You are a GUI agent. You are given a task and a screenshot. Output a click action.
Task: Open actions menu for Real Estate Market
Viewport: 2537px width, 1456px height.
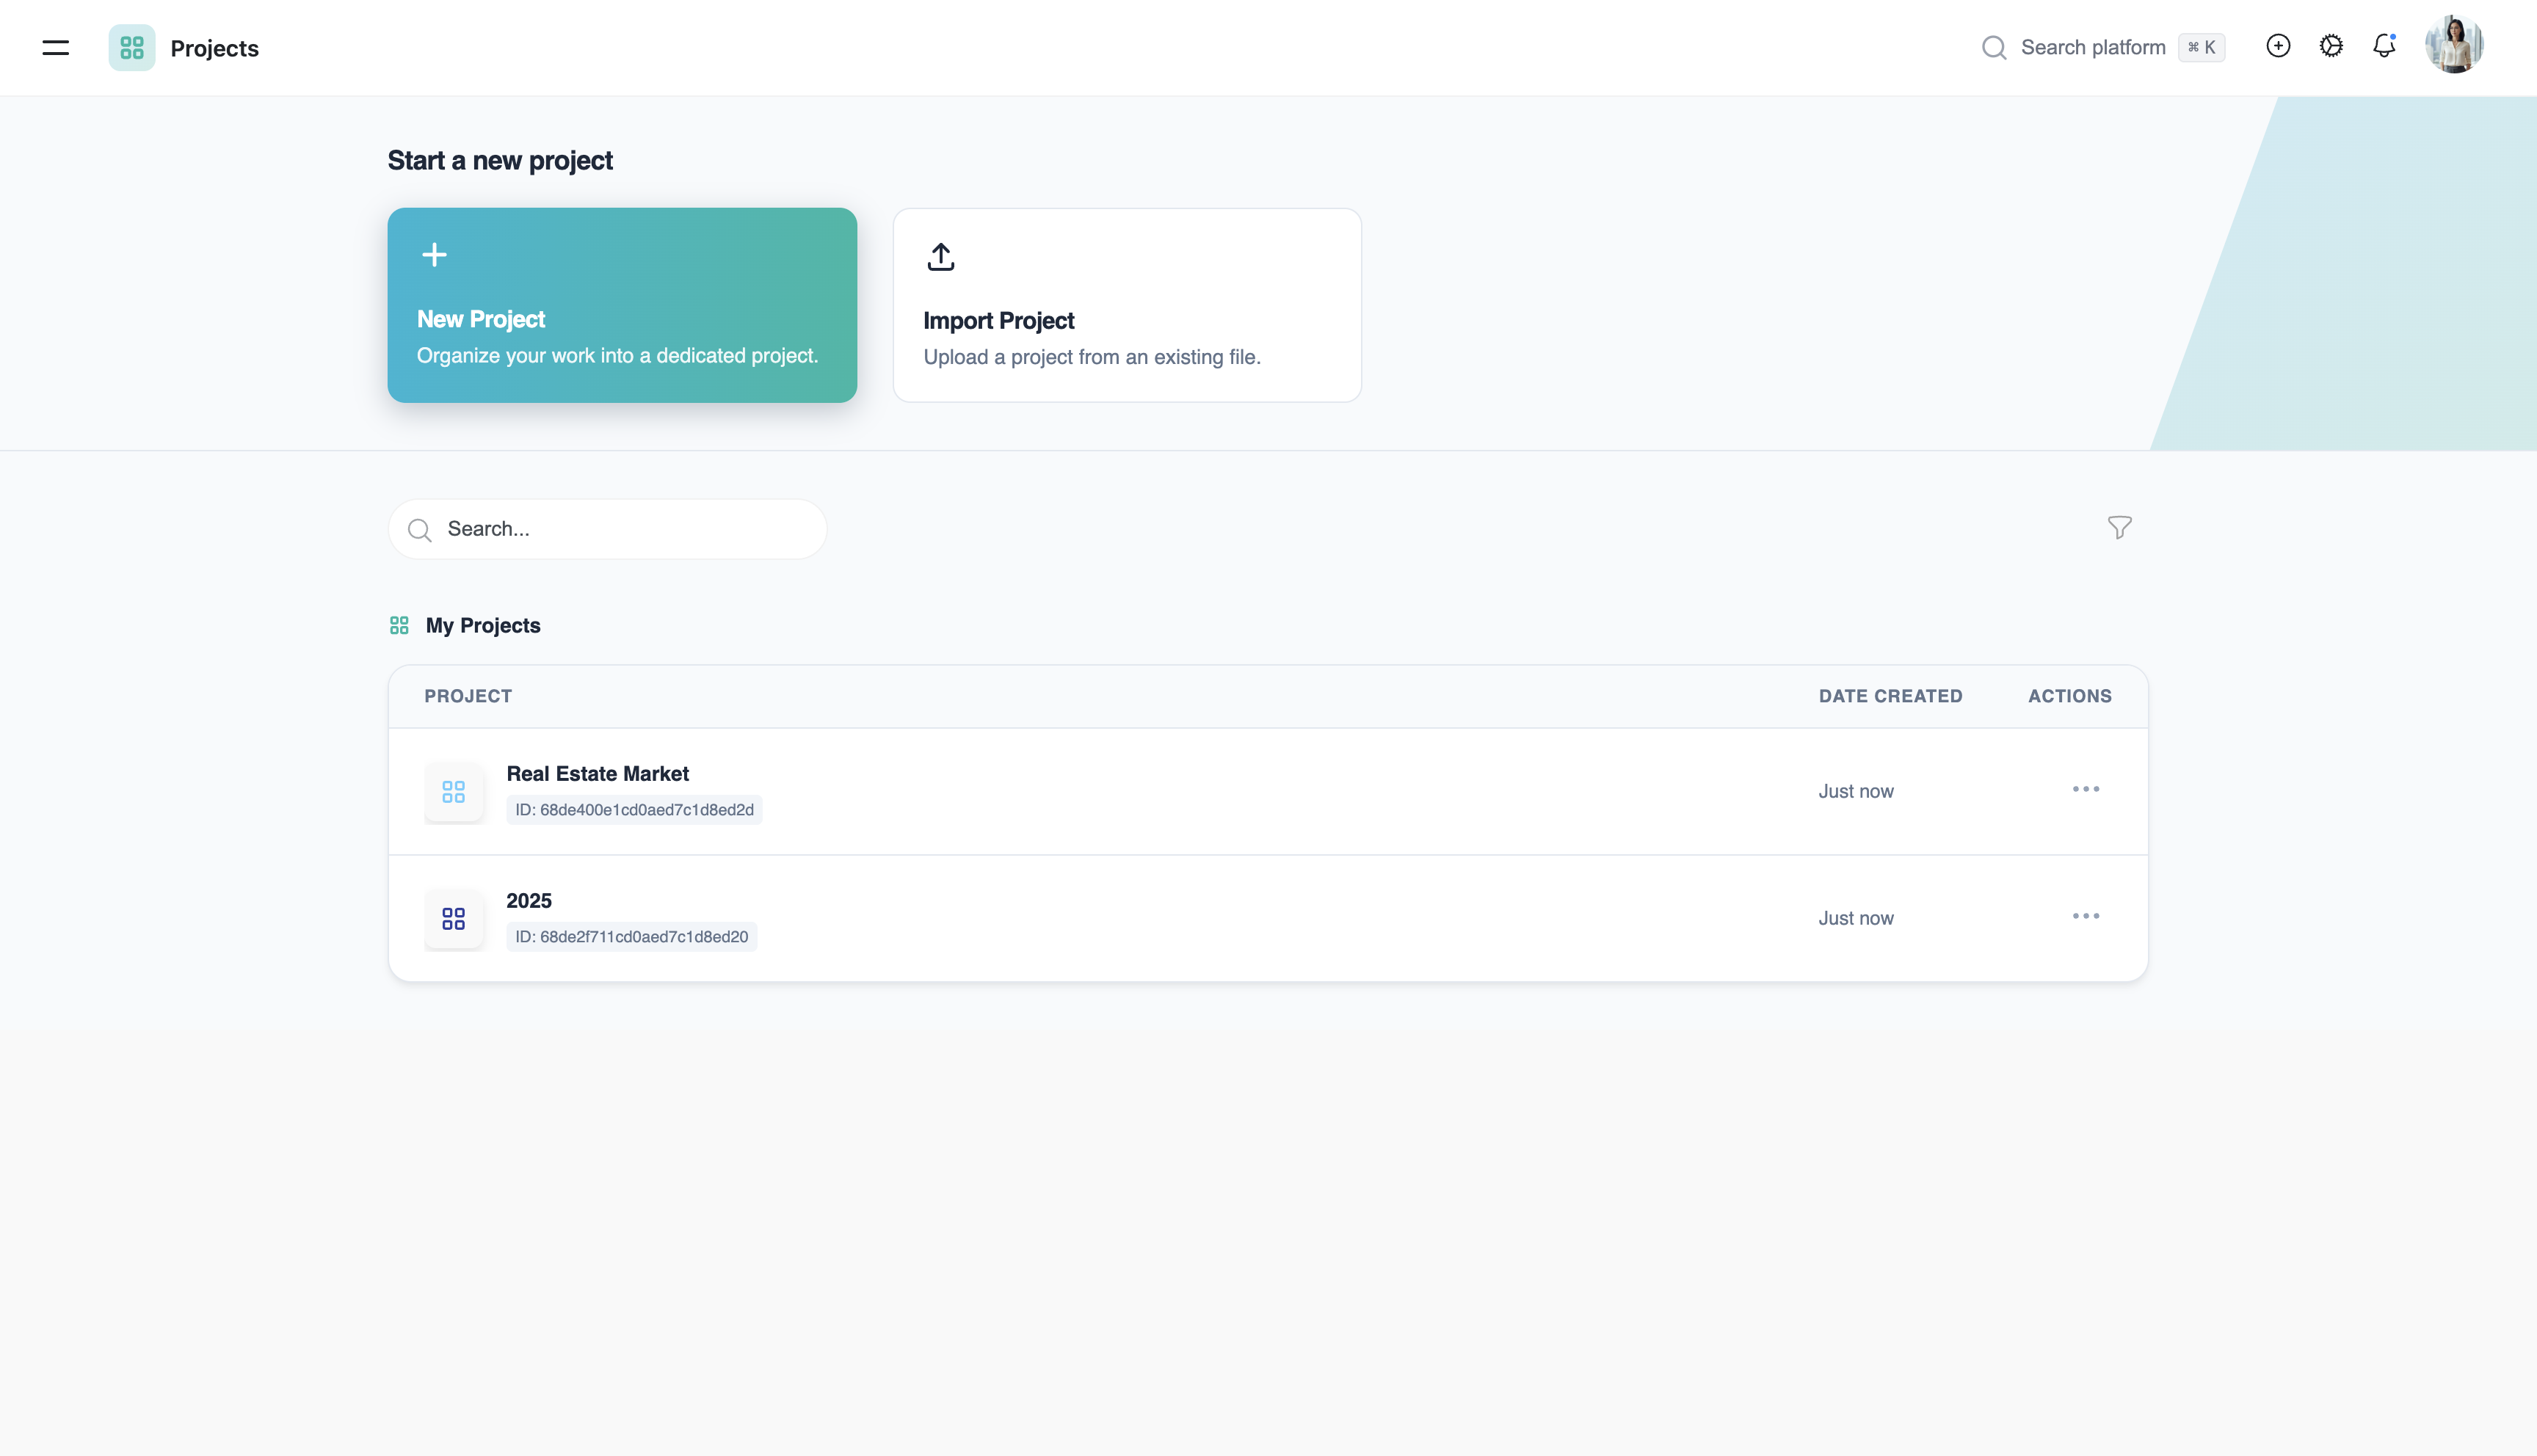(2085, 790)
